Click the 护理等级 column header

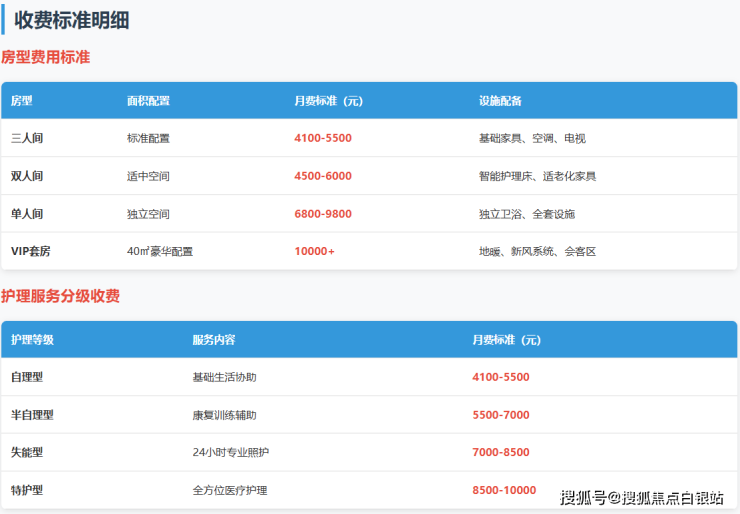(32, 340)
